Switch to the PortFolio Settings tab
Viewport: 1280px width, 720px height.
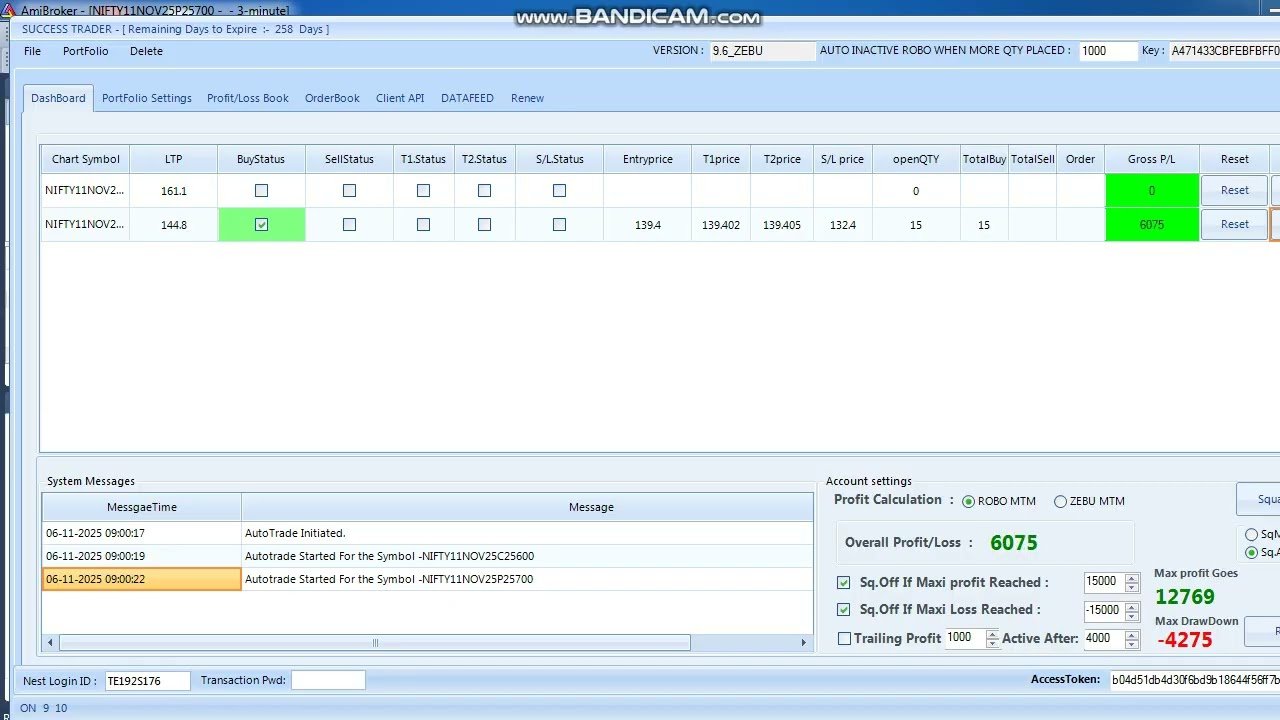pyautogui.click(x=147, y=97)
